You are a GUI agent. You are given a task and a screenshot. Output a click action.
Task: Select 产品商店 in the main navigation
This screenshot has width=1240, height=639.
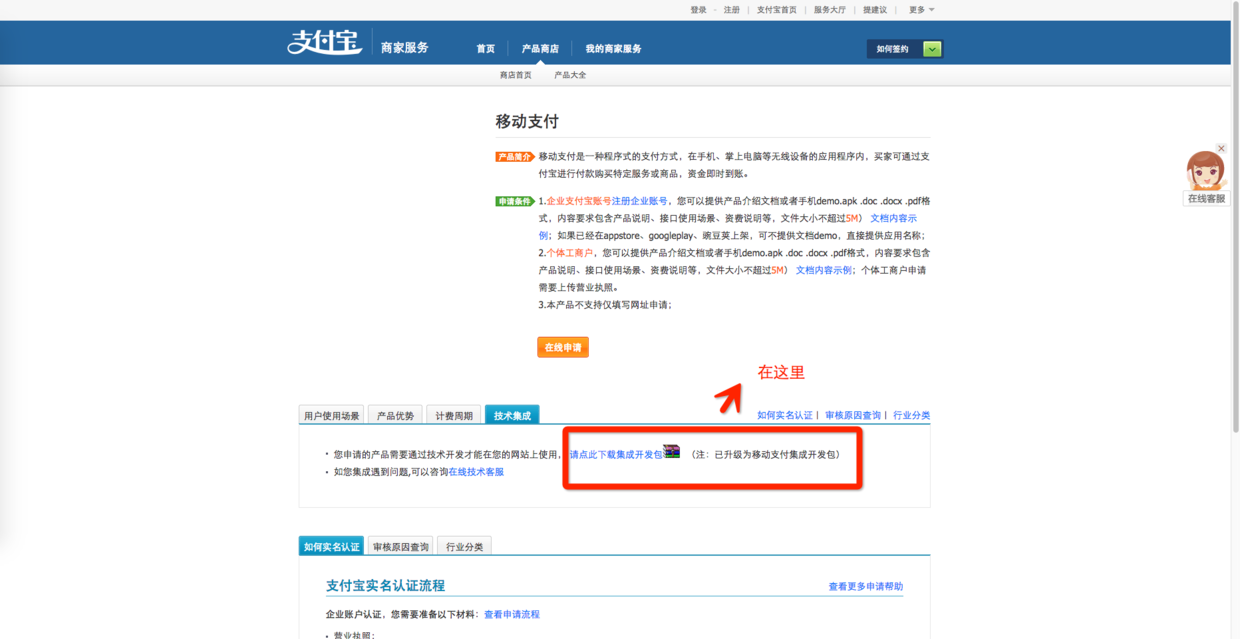(540, 49)
